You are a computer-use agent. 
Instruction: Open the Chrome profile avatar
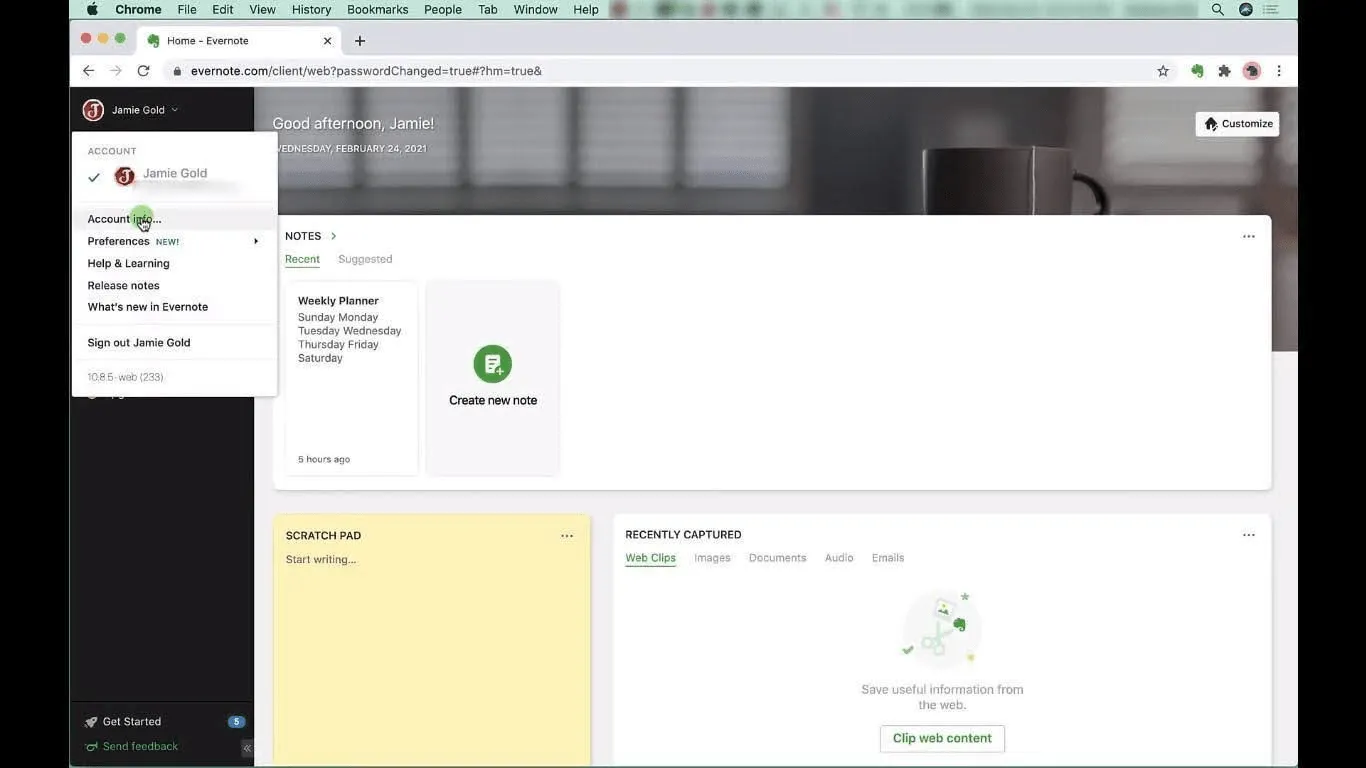coord(1251,71)
